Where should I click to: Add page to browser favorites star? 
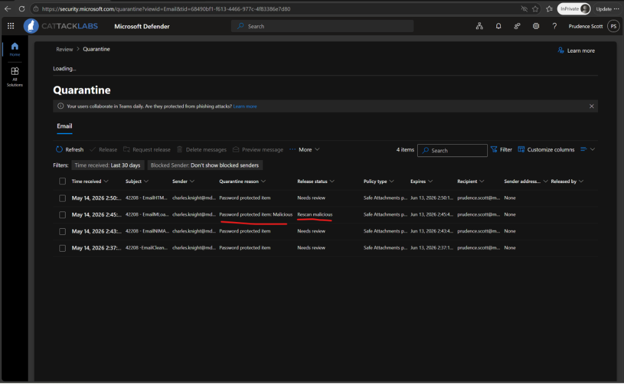[x=535, y=9]
